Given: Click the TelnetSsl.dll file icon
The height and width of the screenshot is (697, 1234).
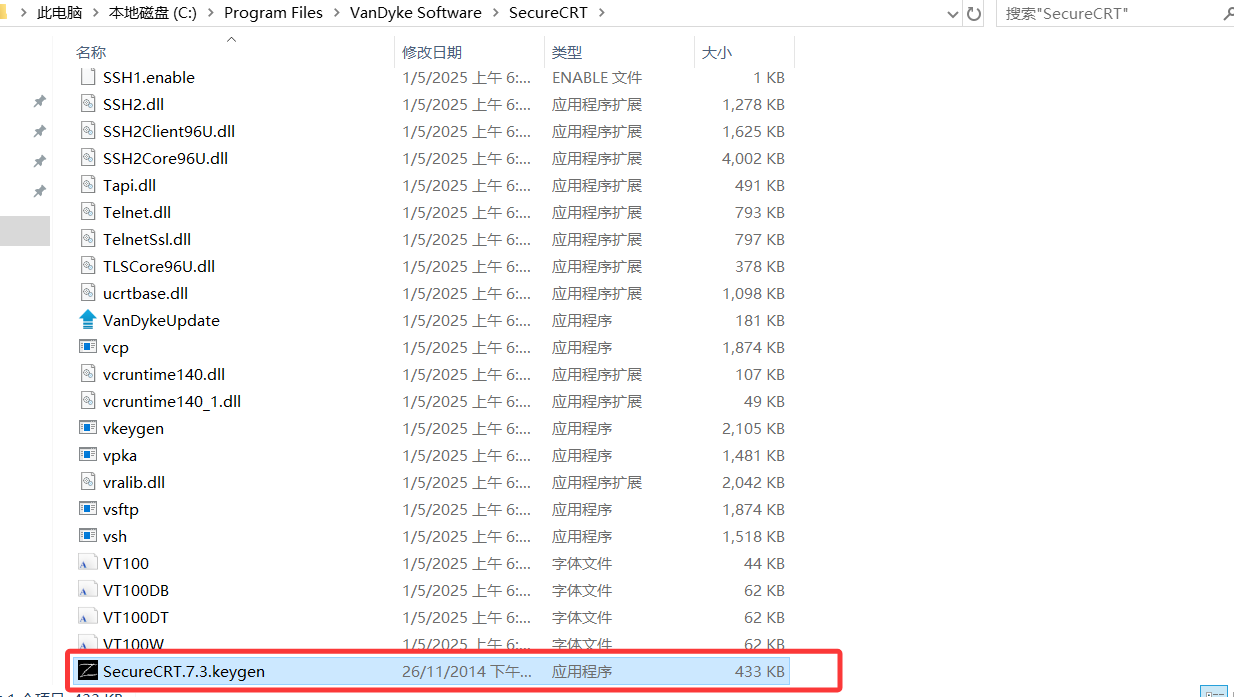Looking at the screenshot, I should 88,239.
